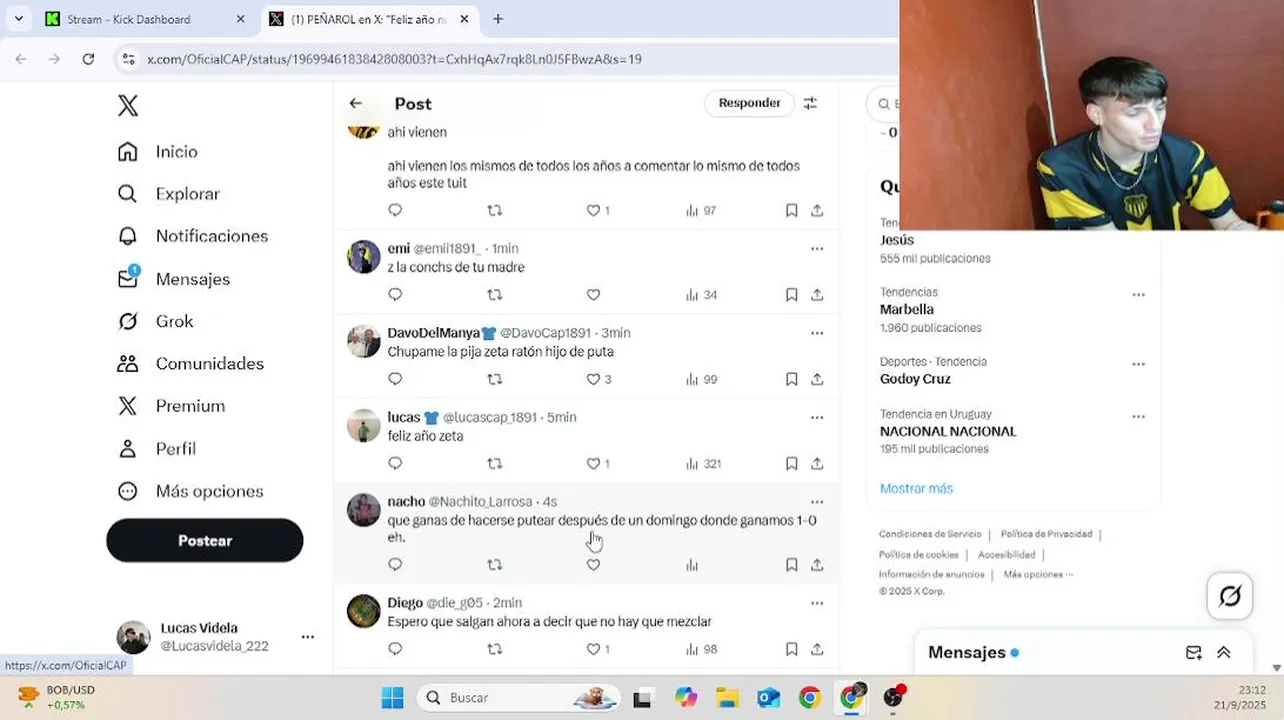Image resolution: width=1284 pixels, height=720 pixels.
Task: Bookmark Diego's comment
Action: [791, 649]
